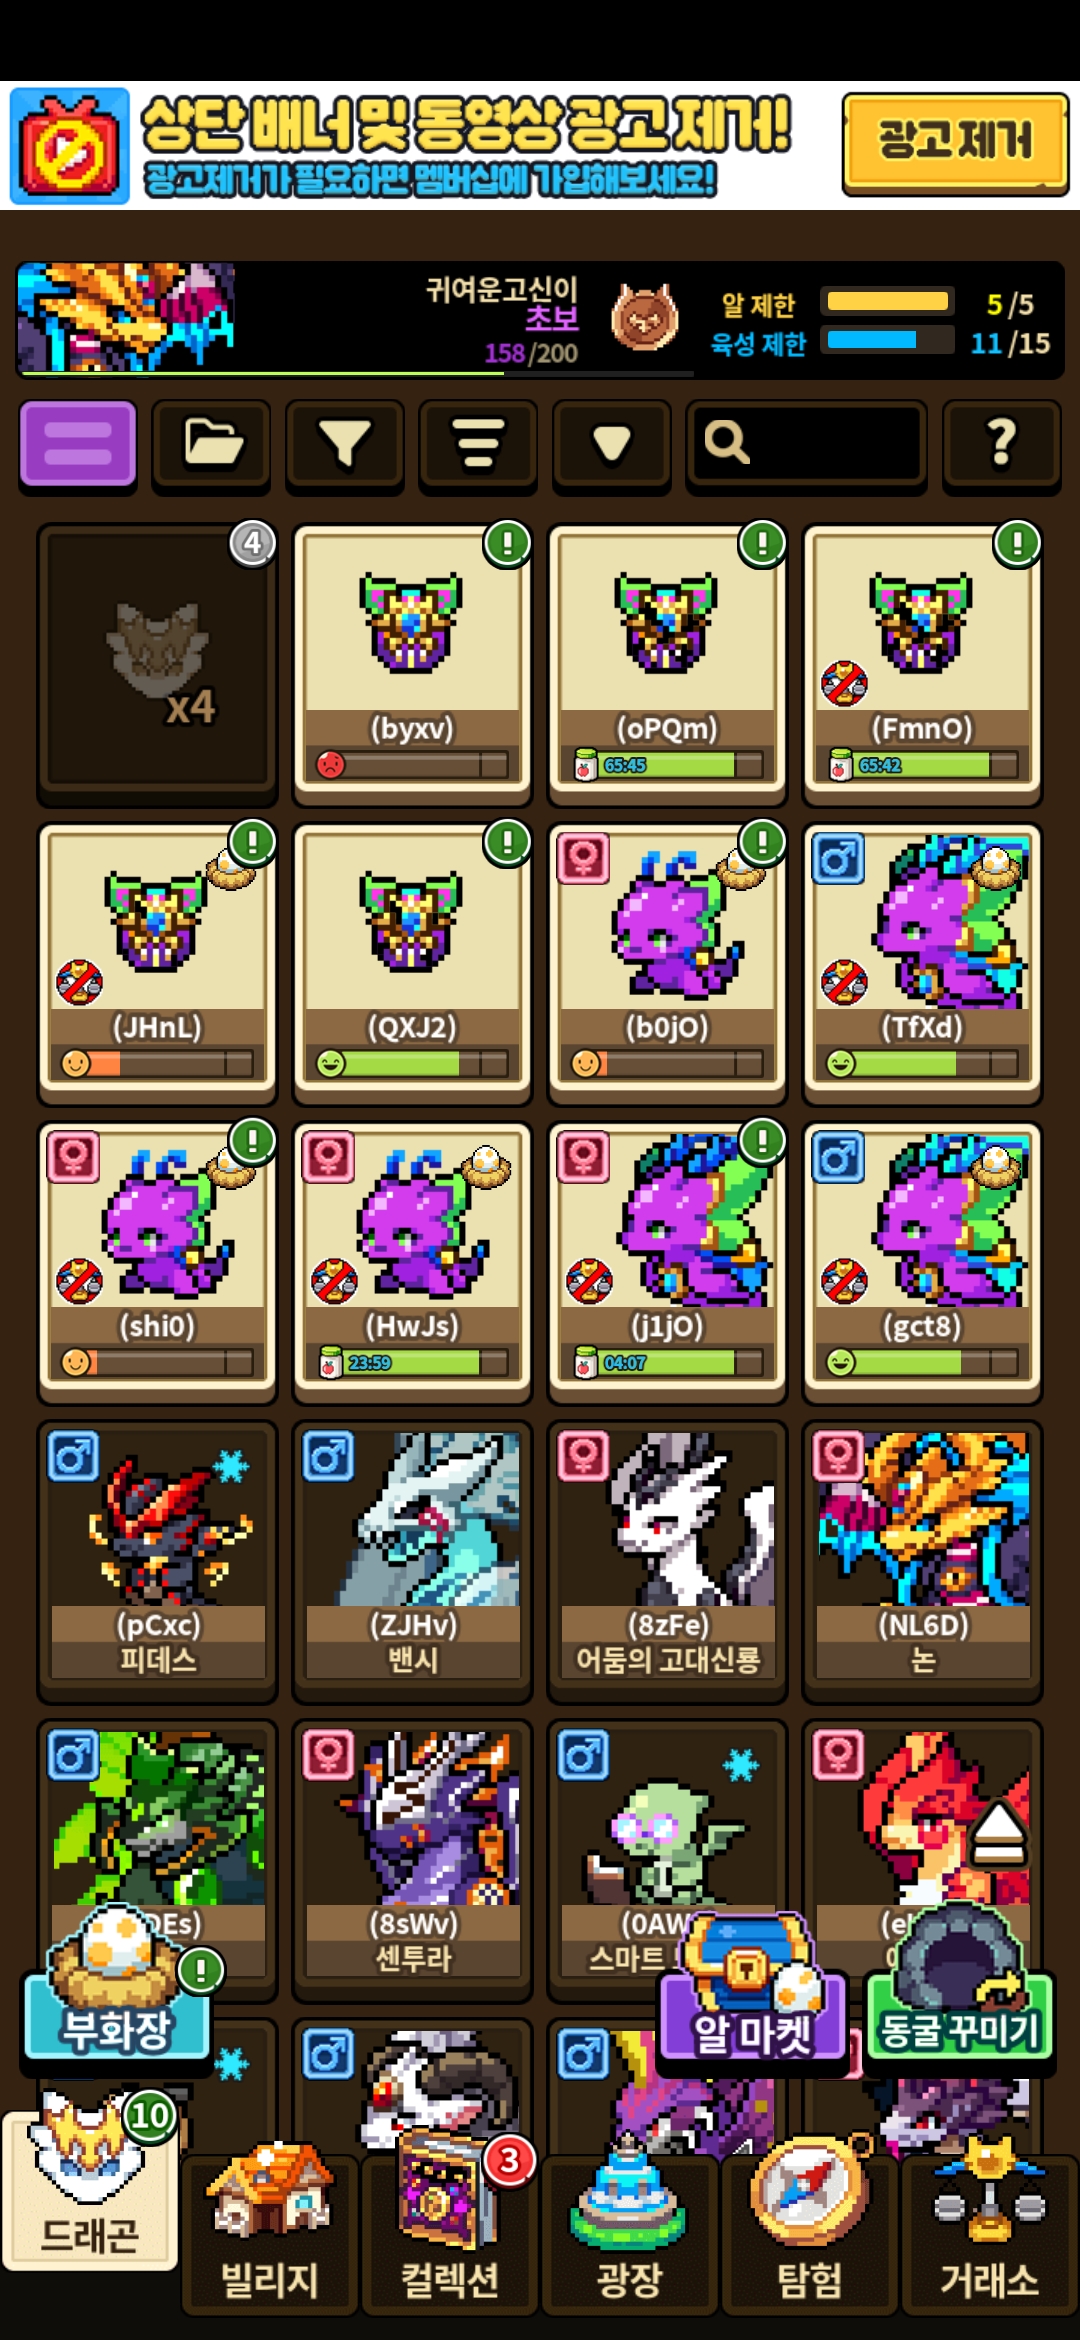
Task: Switch to the 컬렉션 collection tab
Action: coord(450,2232)
